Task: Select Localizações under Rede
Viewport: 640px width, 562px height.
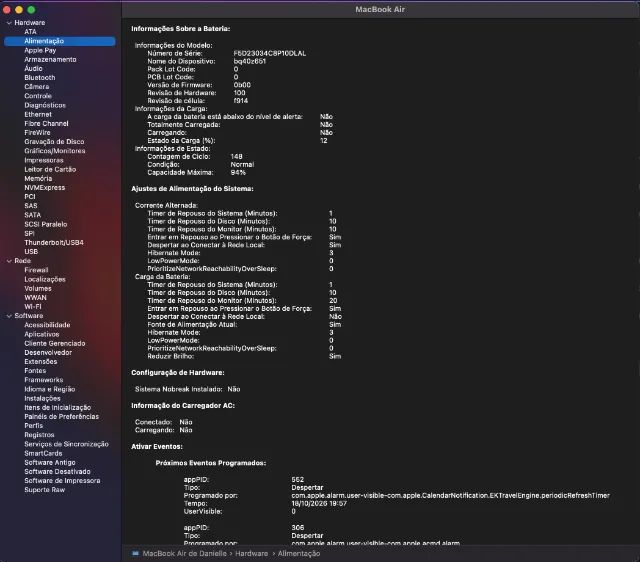Action: (x=45, y=279)
